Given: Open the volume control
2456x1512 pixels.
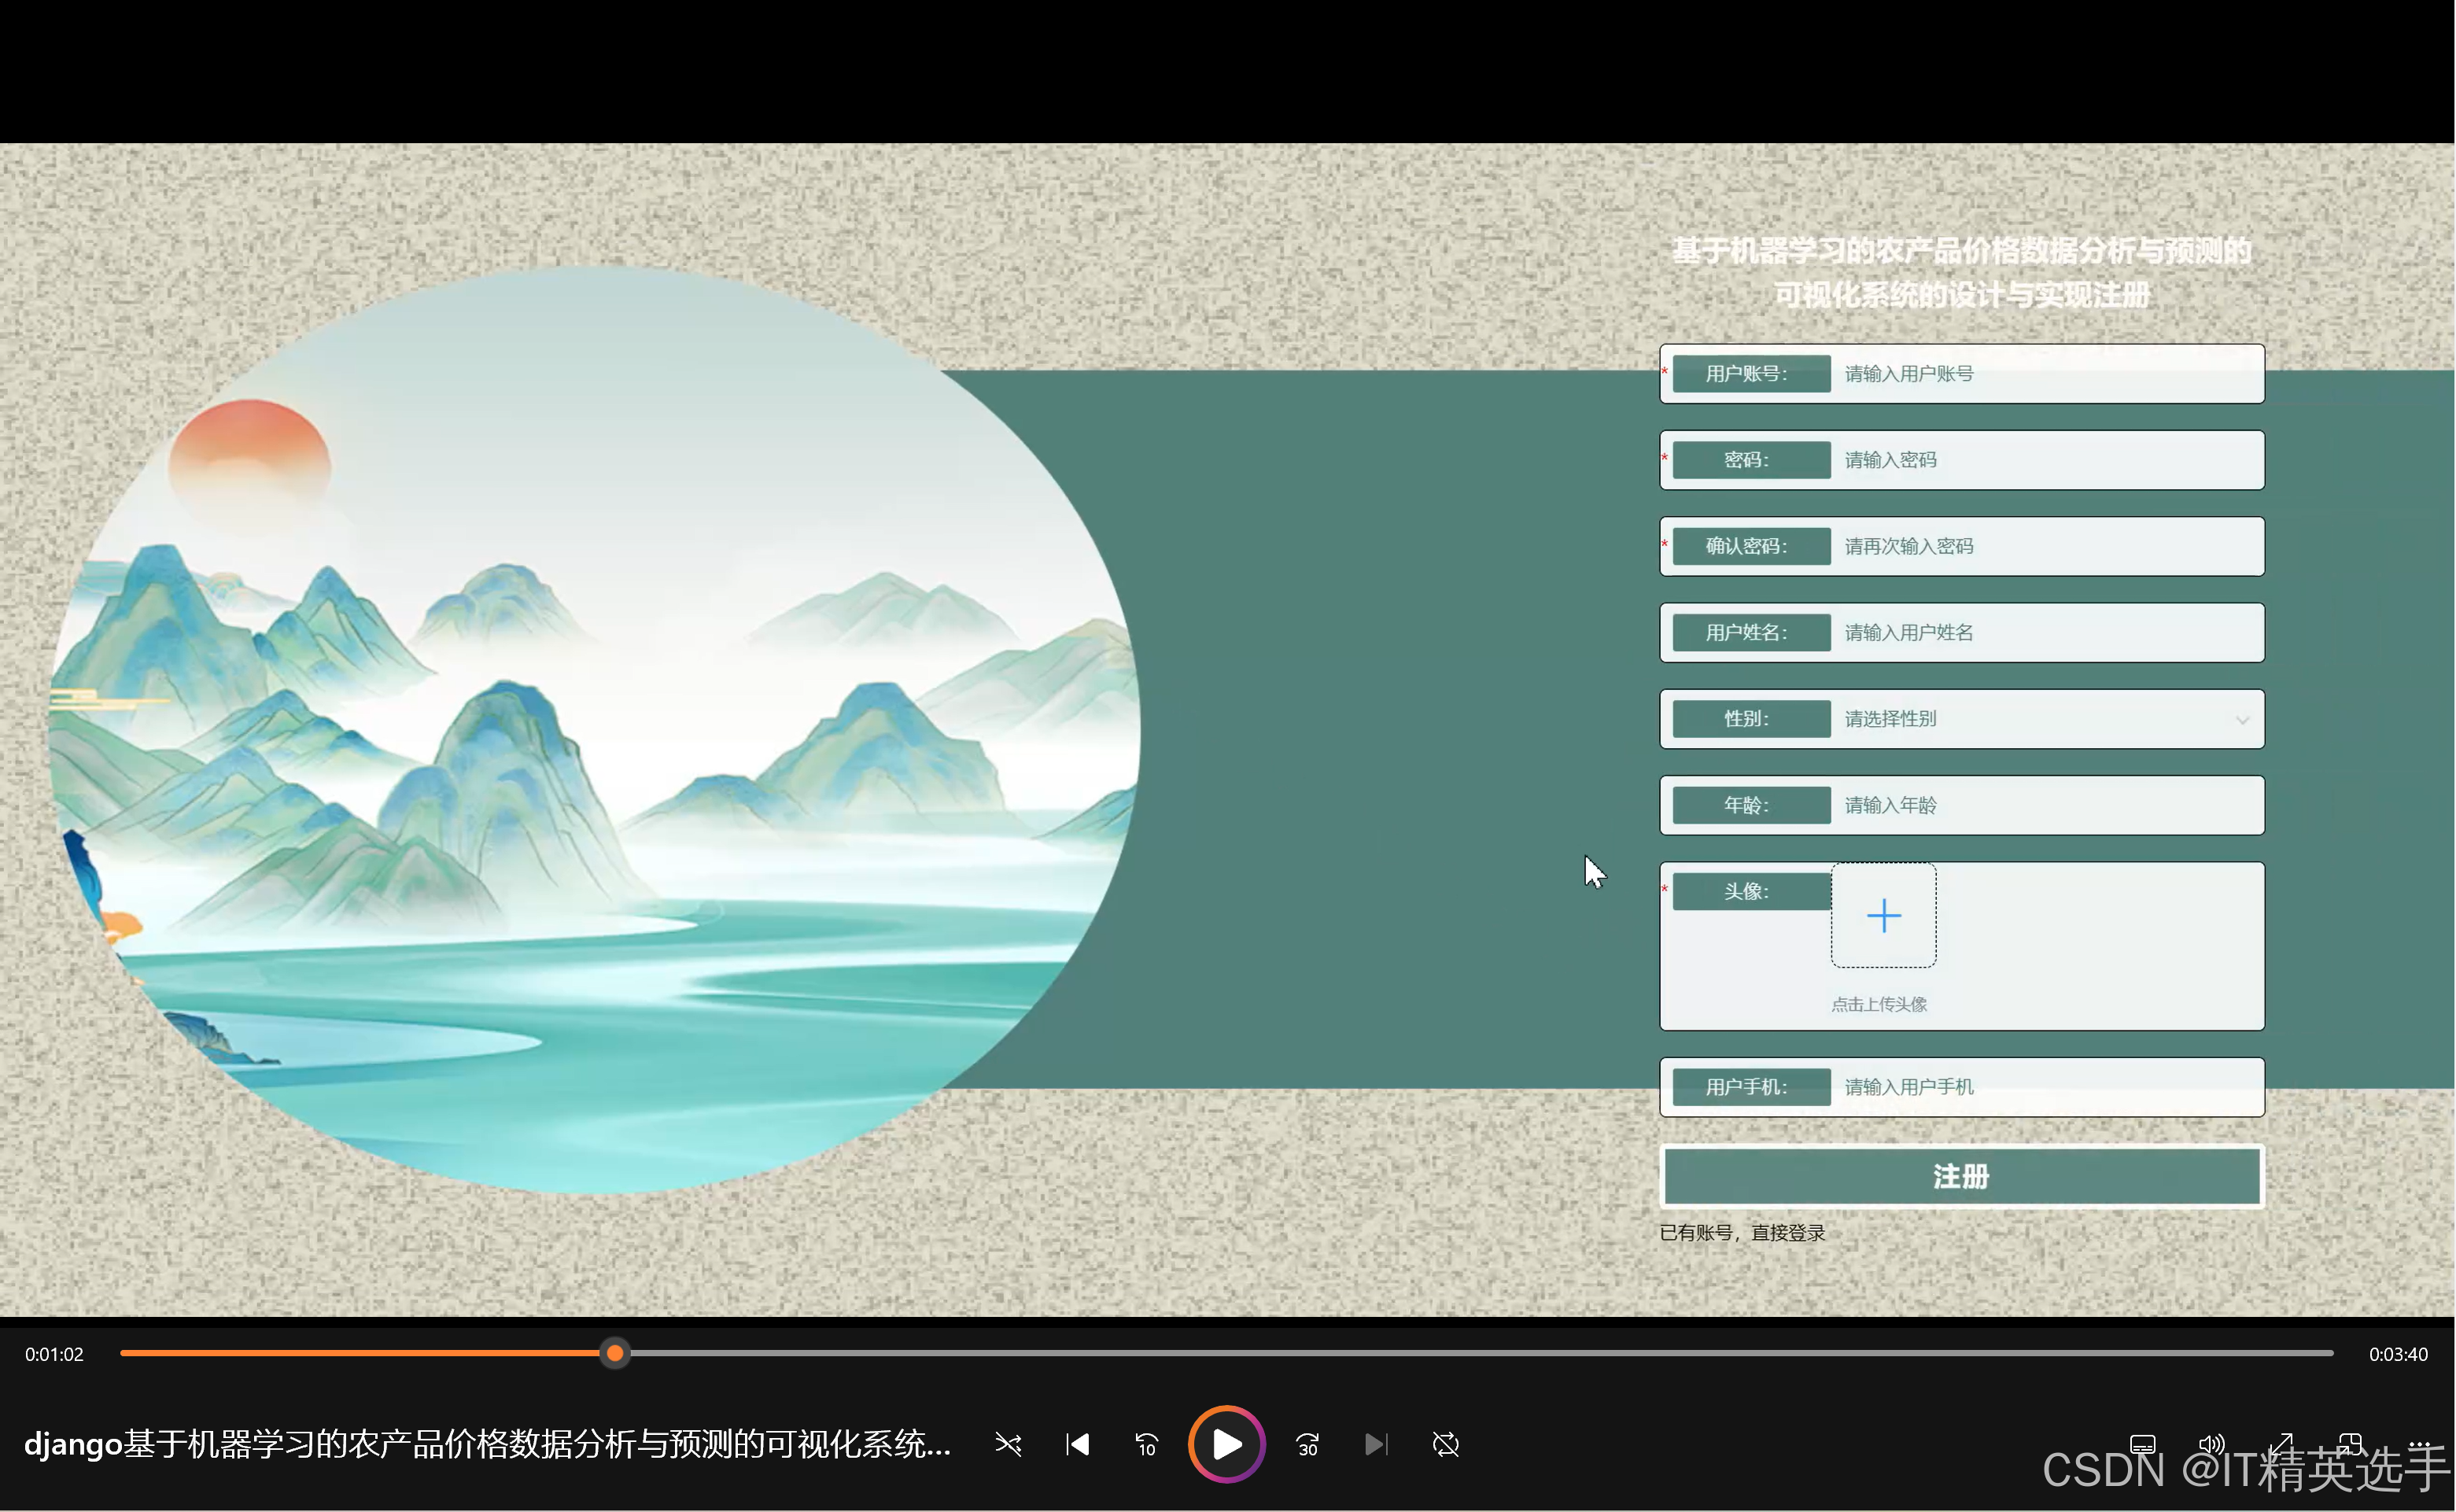Looking at the screenshot, I should pyautogui.click(x=2211, y=1444).
